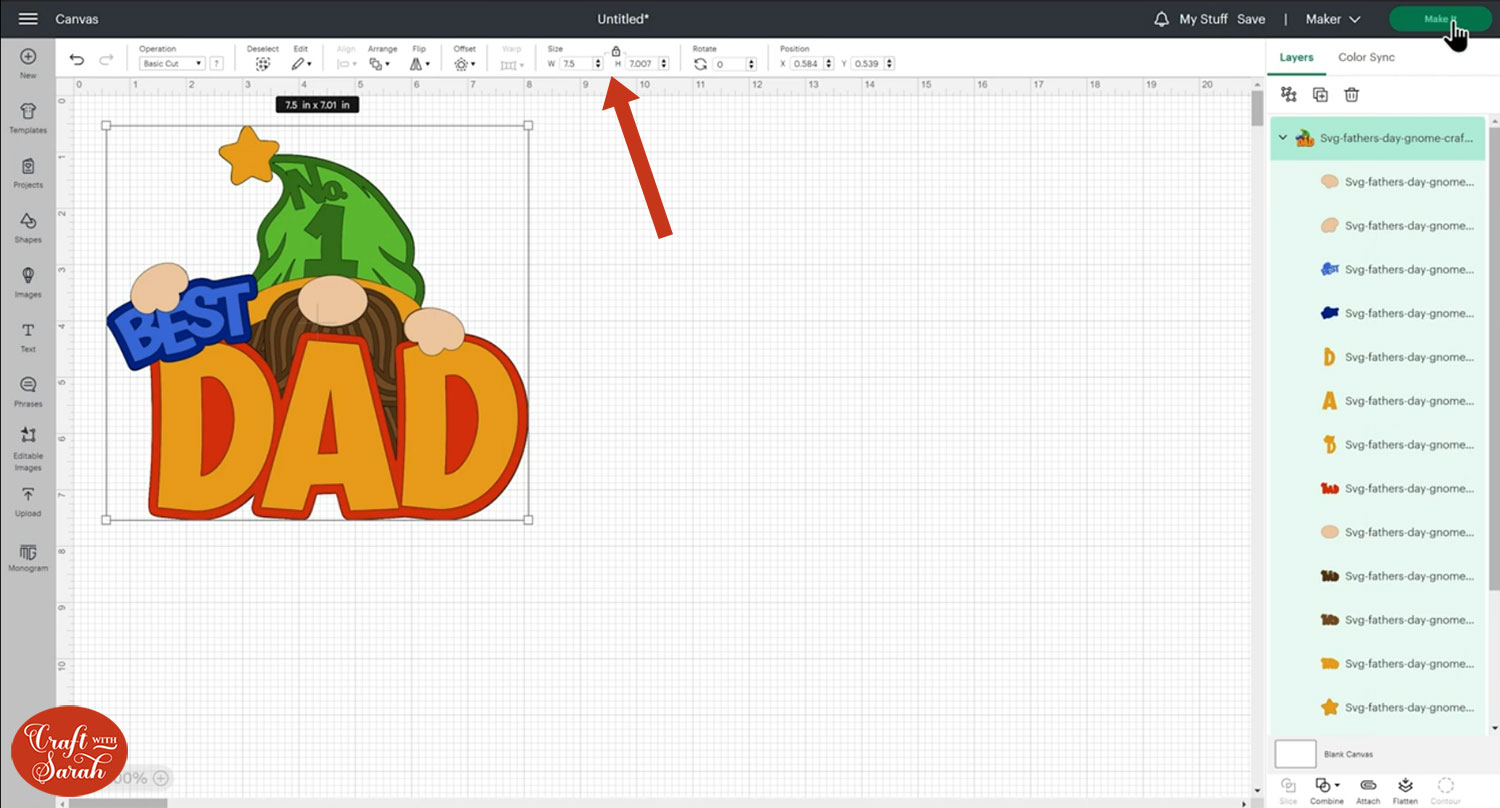This screenshot has width=1500, height=808.
Task: Click the Delete trash icon
Action: [x=1351, y=94]
